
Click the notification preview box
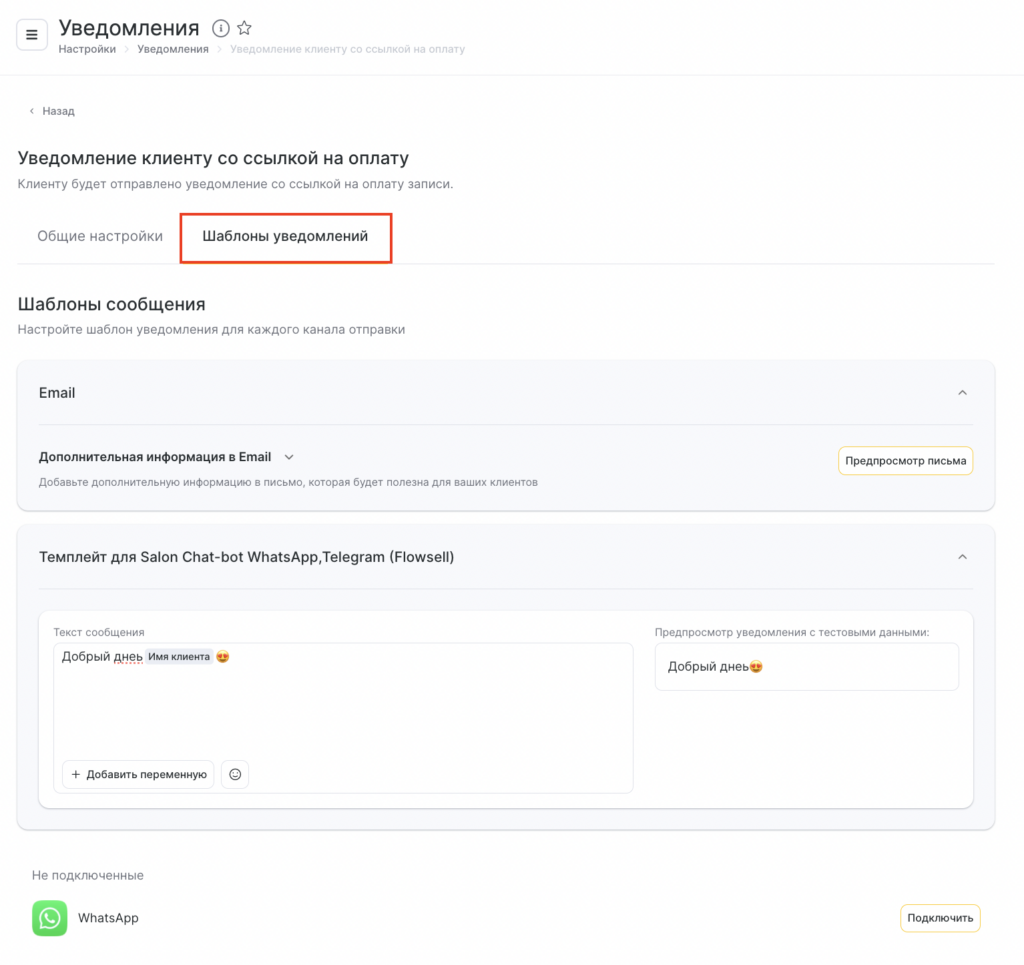[x=806, y=667]
